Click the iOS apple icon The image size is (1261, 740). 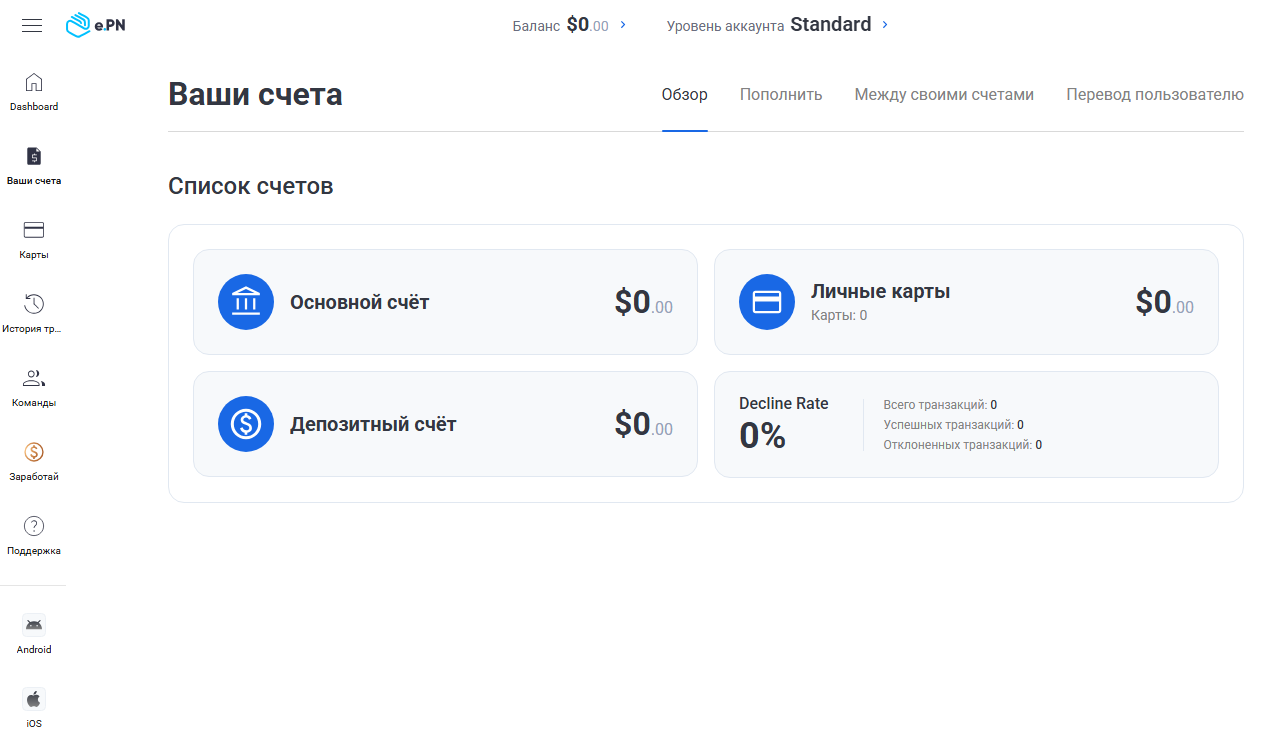click(34, 699)
